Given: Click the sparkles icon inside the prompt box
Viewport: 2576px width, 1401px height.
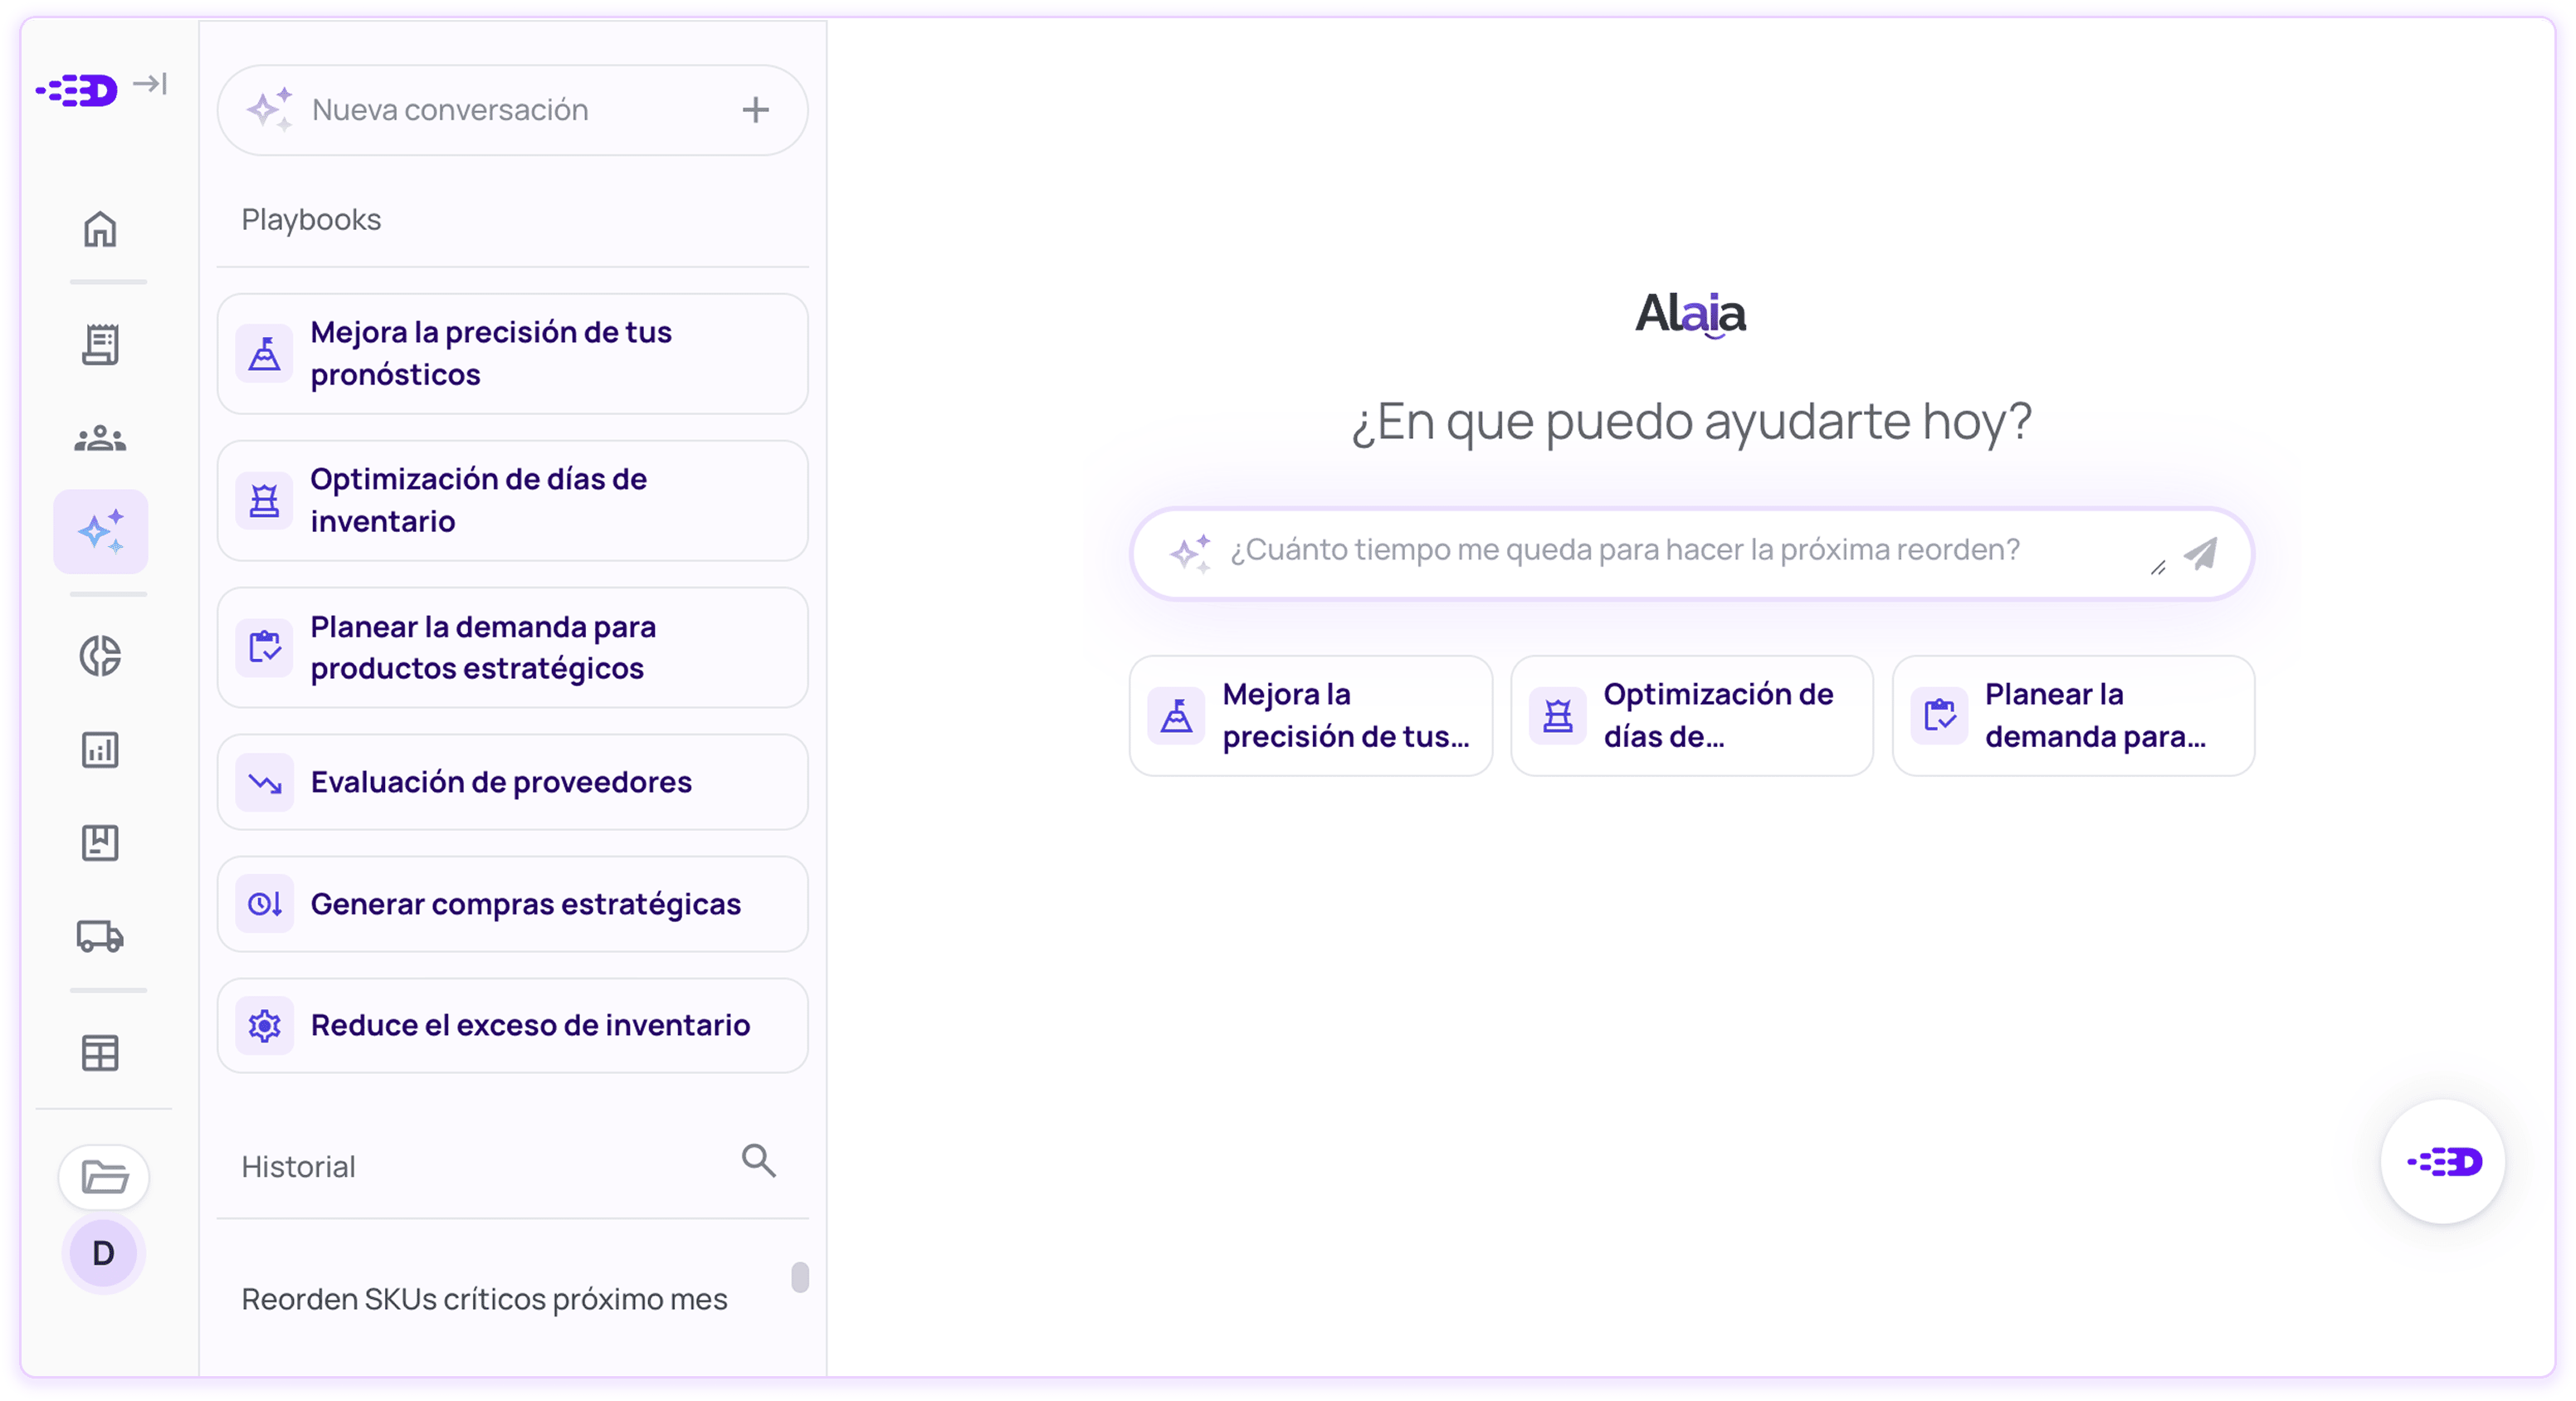Looking at the screenshot, I should tap(1190, 552).
